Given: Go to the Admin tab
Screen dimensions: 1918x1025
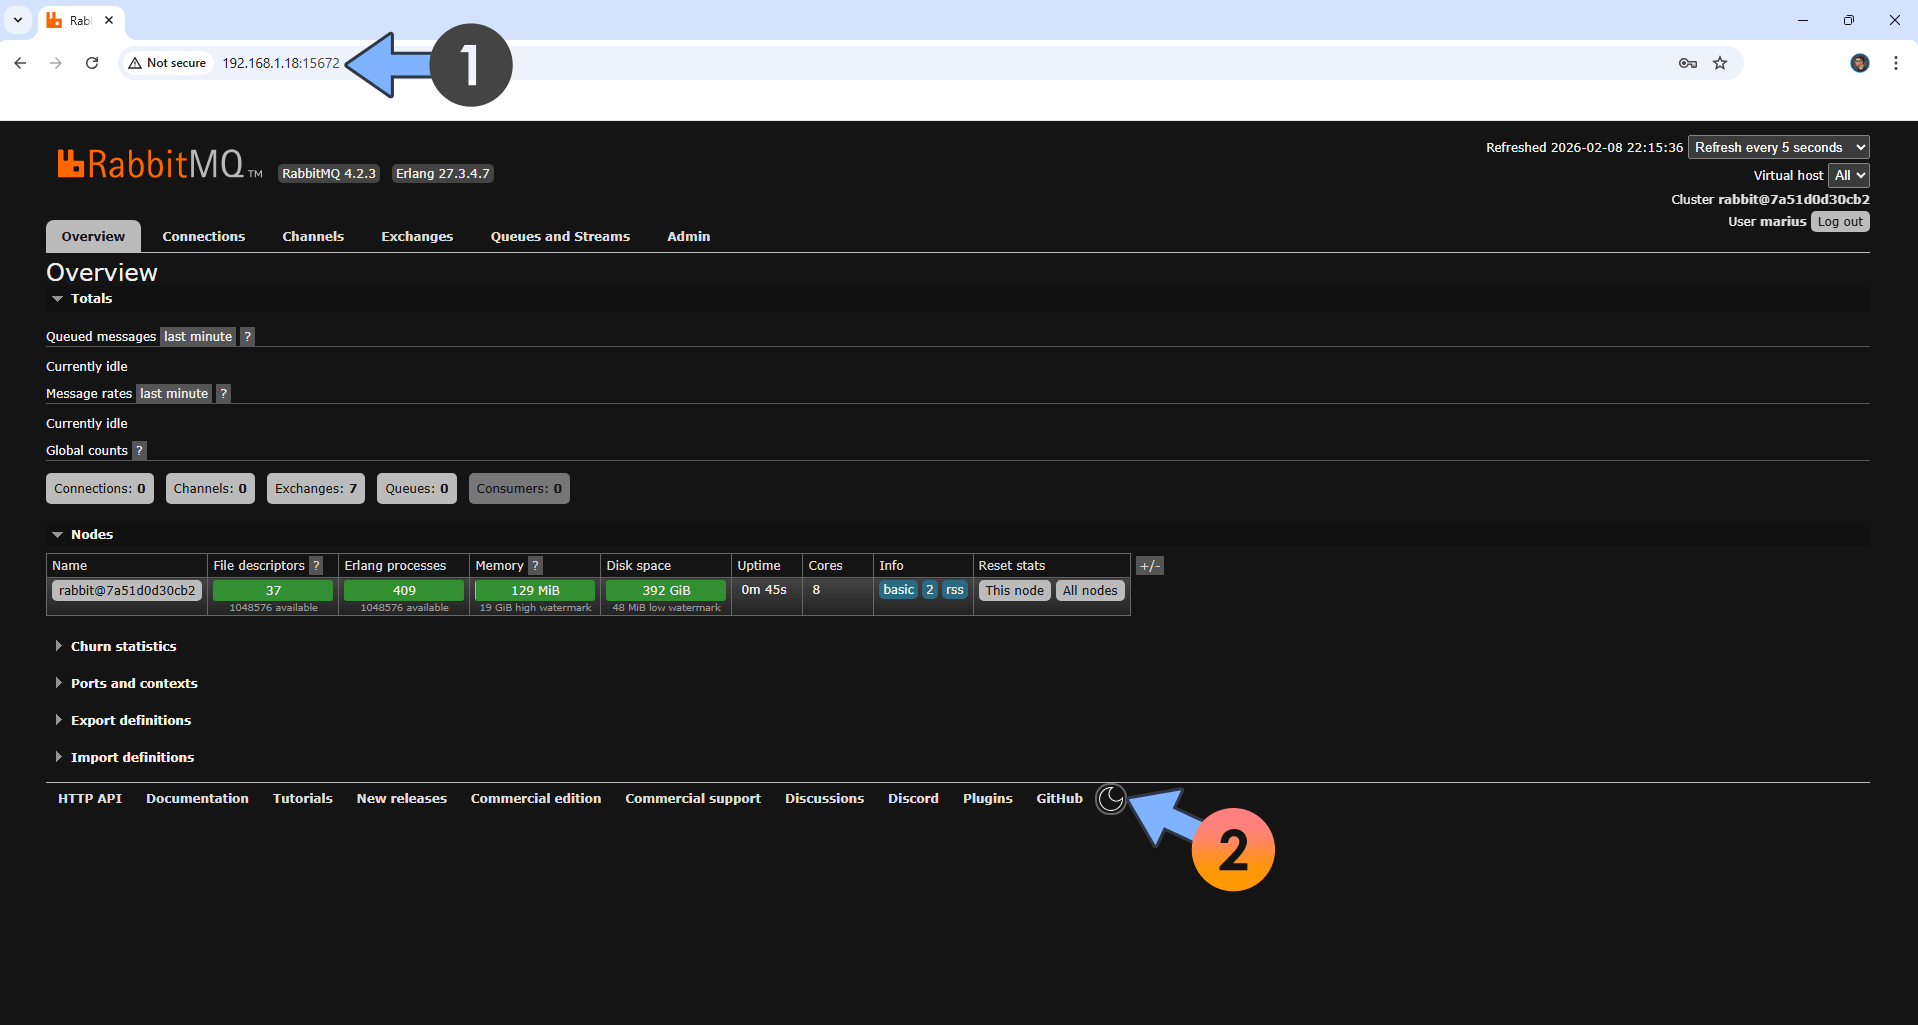Looking at the screenshot, I should pos(688,237).
